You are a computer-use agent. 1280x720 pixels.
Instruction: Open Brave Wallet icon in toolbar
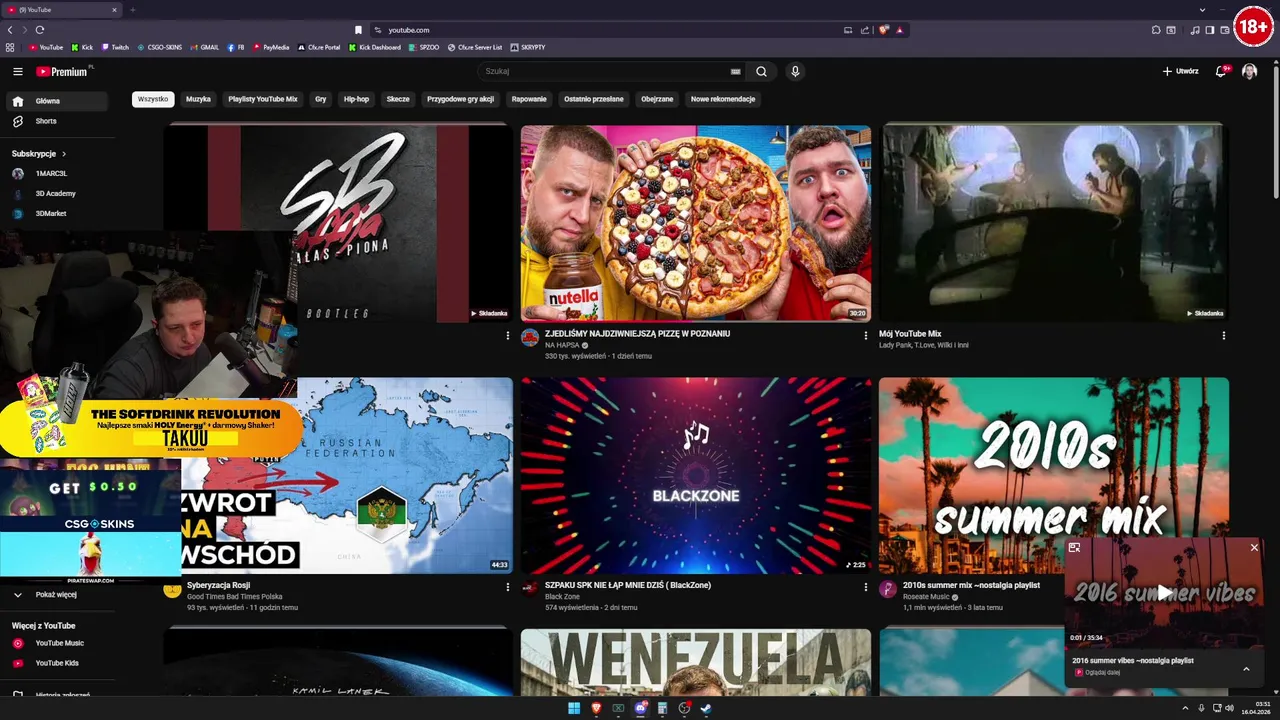1224,30
